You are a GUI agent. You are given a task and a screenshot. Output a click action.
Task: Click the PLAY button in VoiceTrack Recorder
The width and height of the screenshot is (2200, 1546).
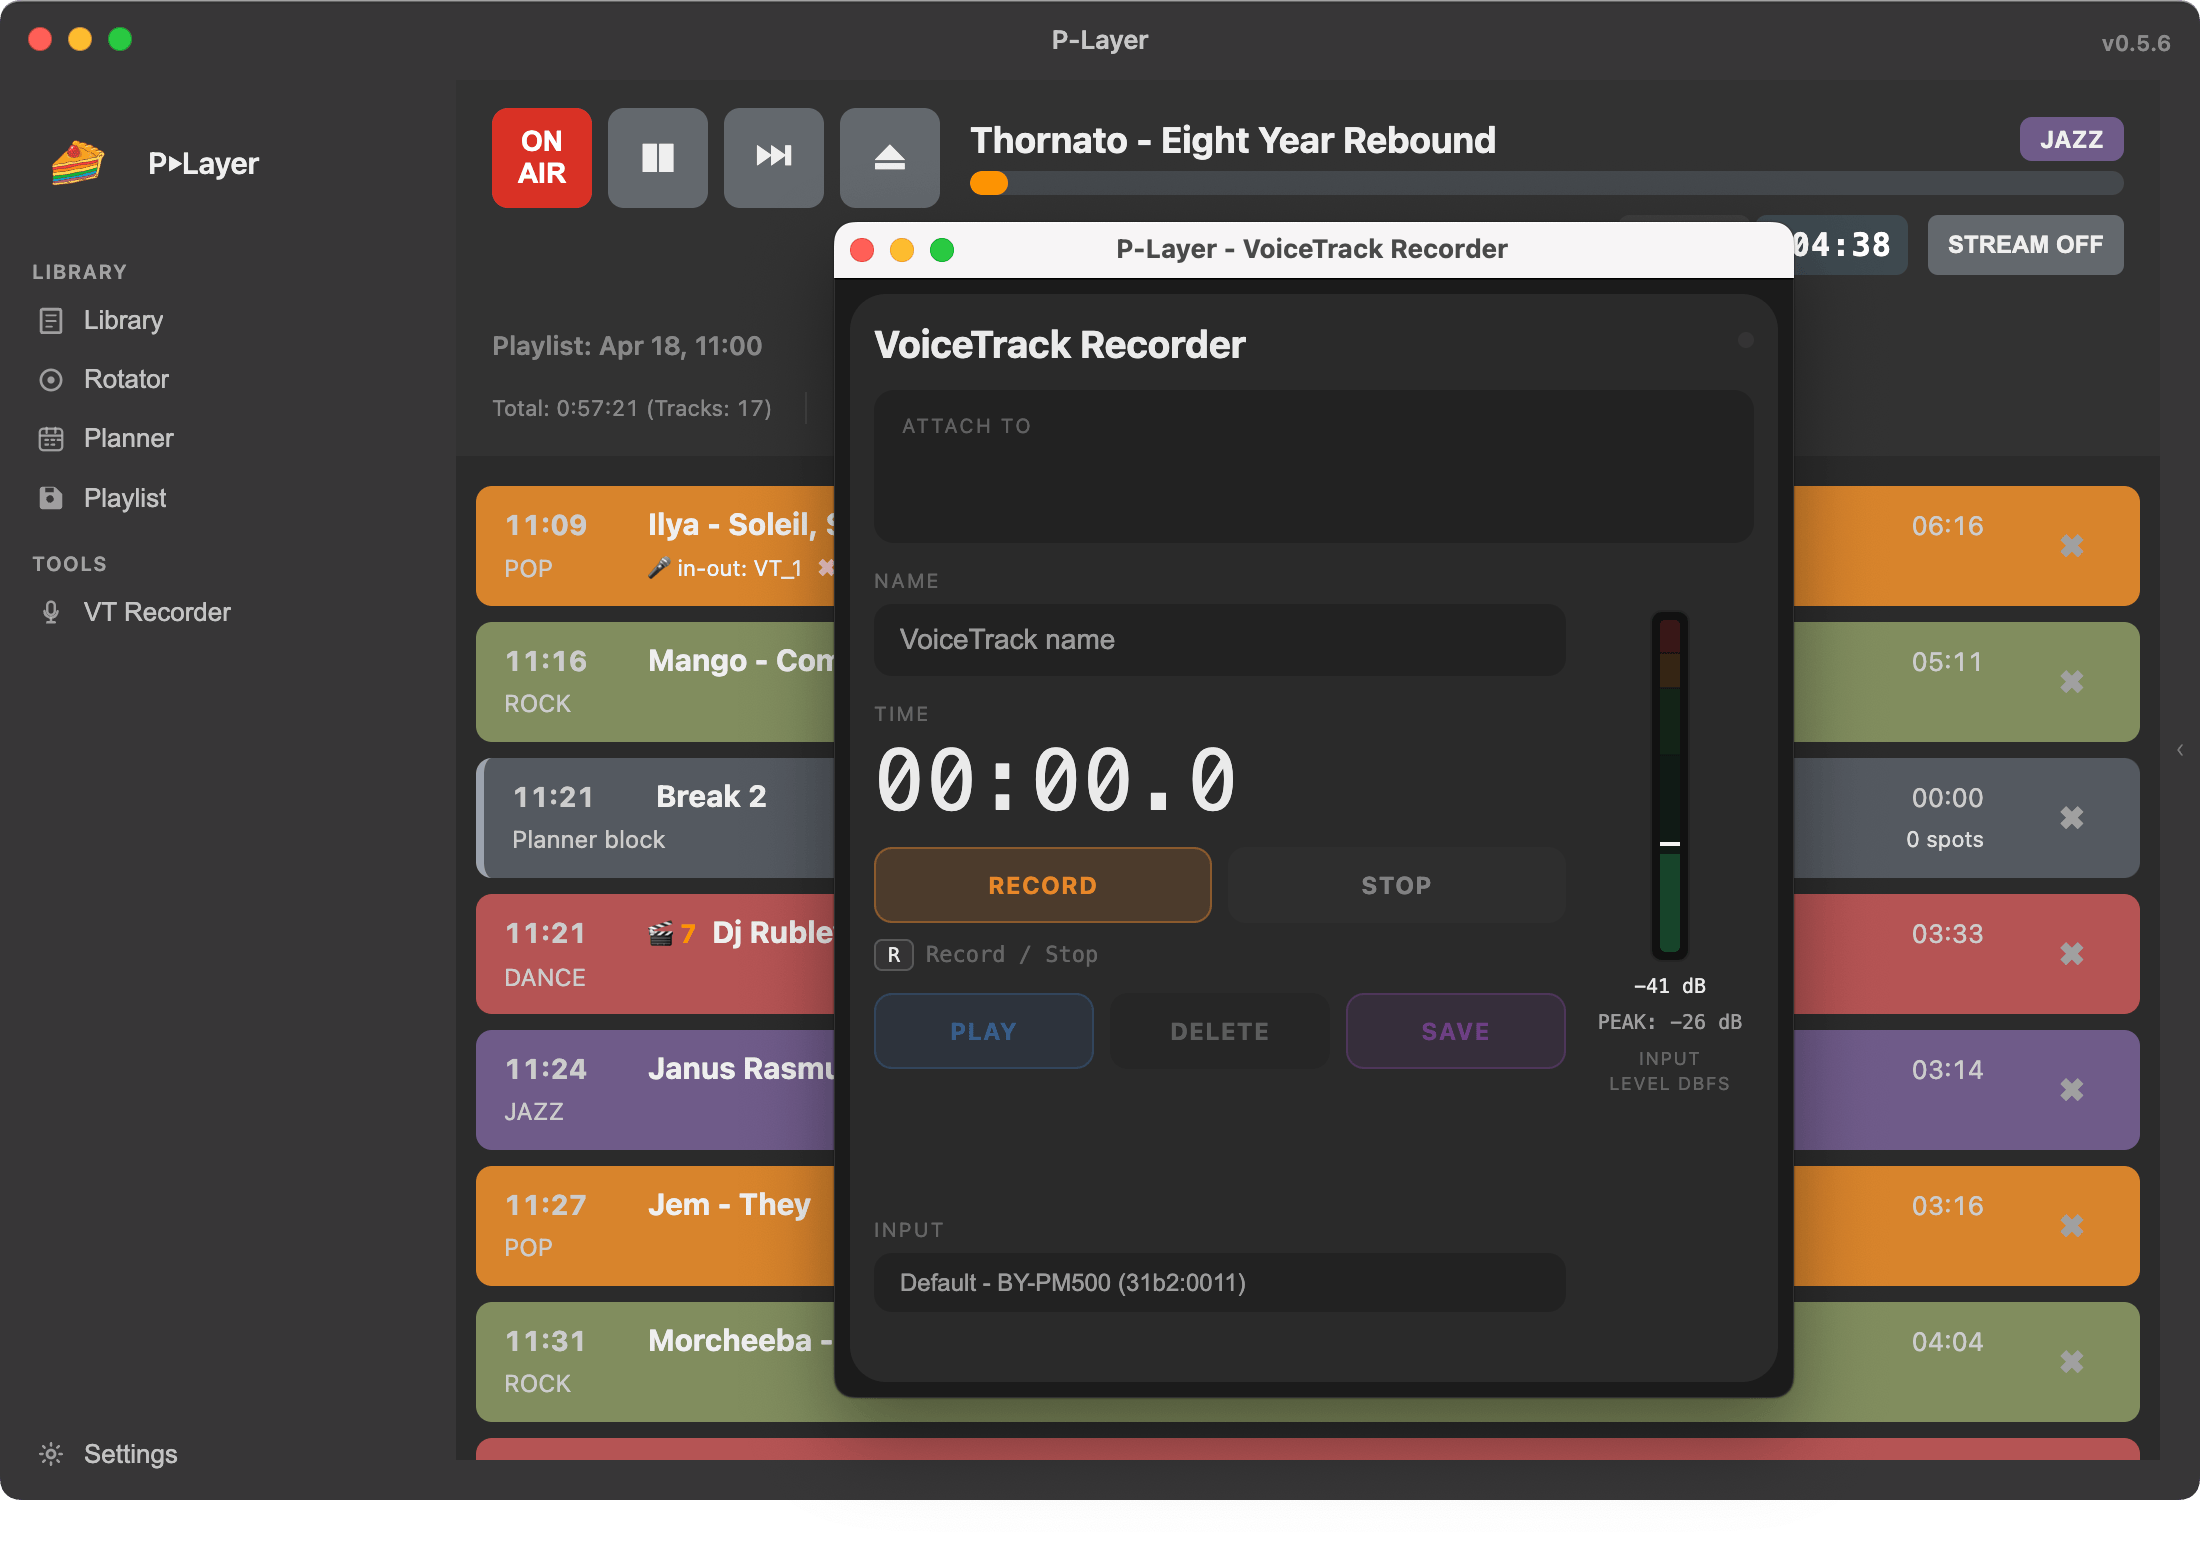click(x=984, y=1031)
